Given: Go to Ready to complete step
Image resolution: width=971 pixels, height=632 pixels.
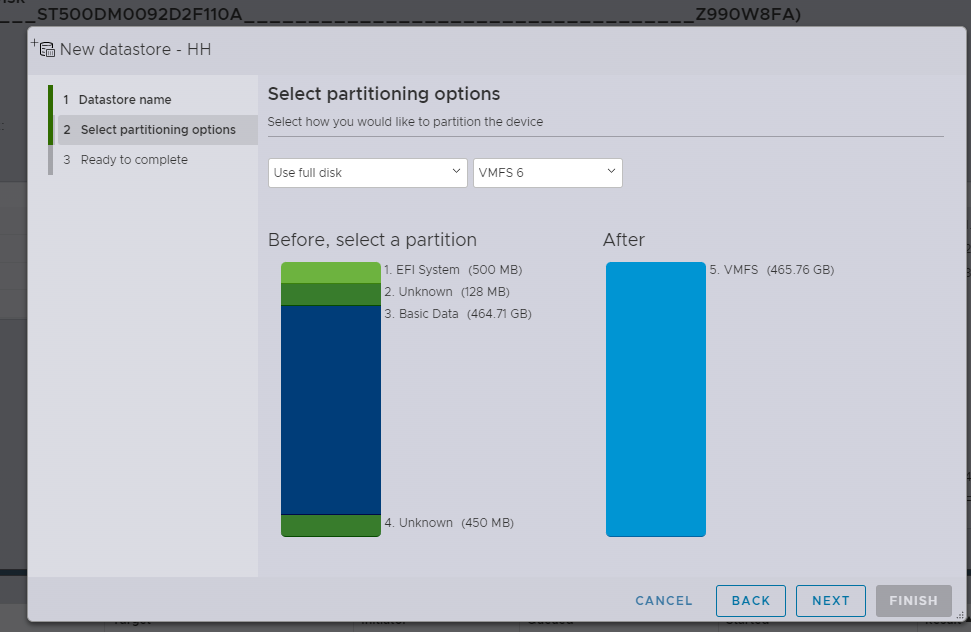Looking at the screenshot, I should click(x=134, y=160).
